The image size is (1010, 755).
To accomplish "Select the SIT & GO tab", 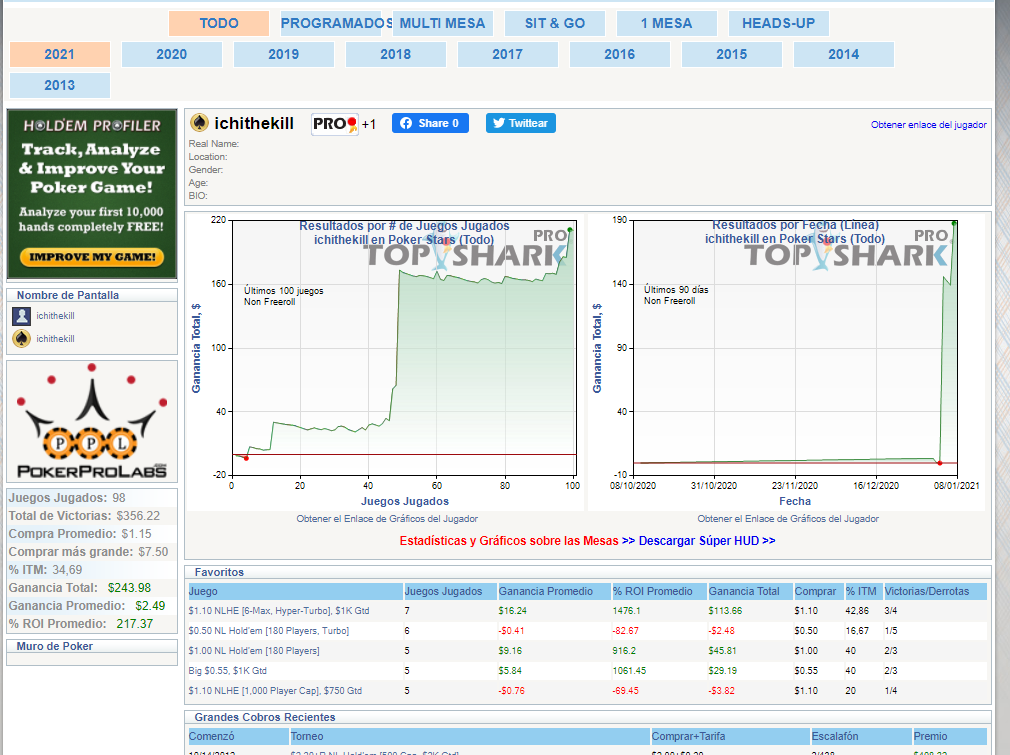I will click(x=555, y=23).
